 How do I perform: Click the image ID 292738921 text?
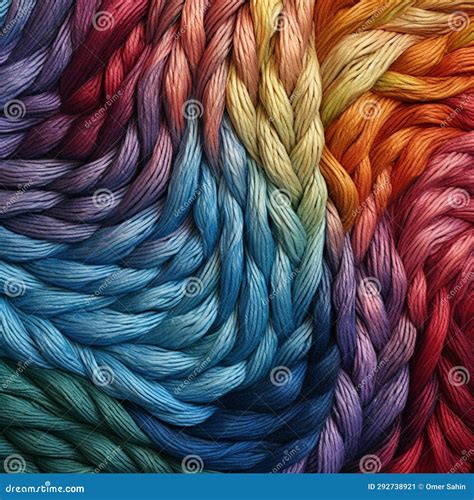coord(391,487)
